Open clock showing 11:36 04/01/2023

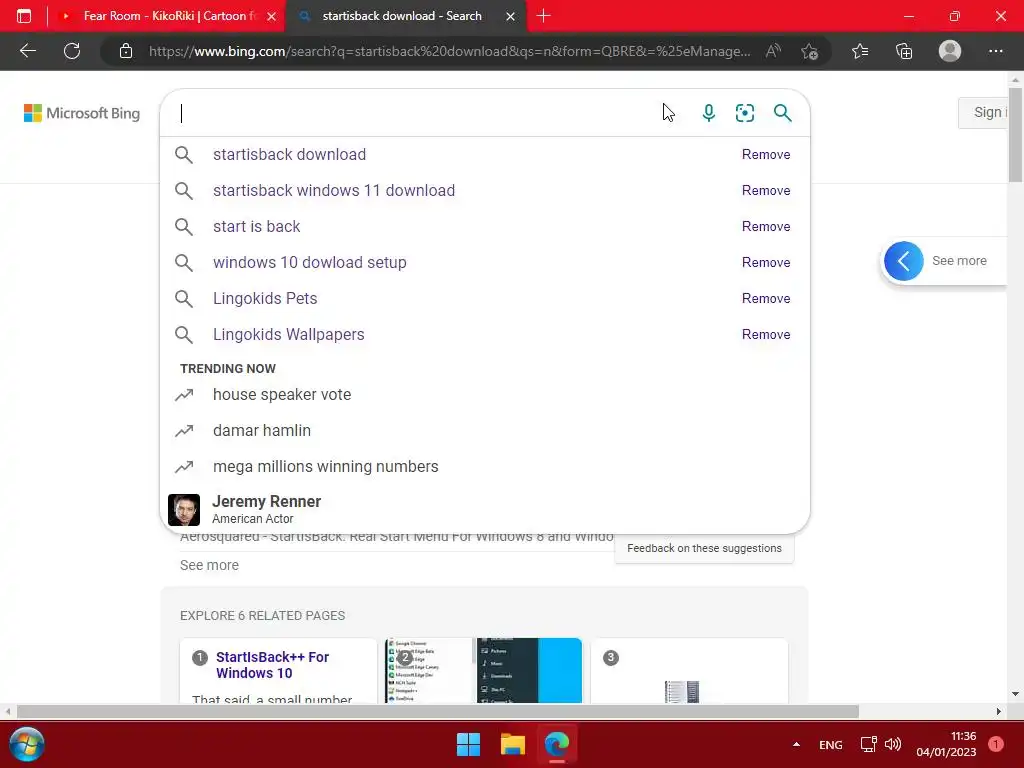(946, 744)
